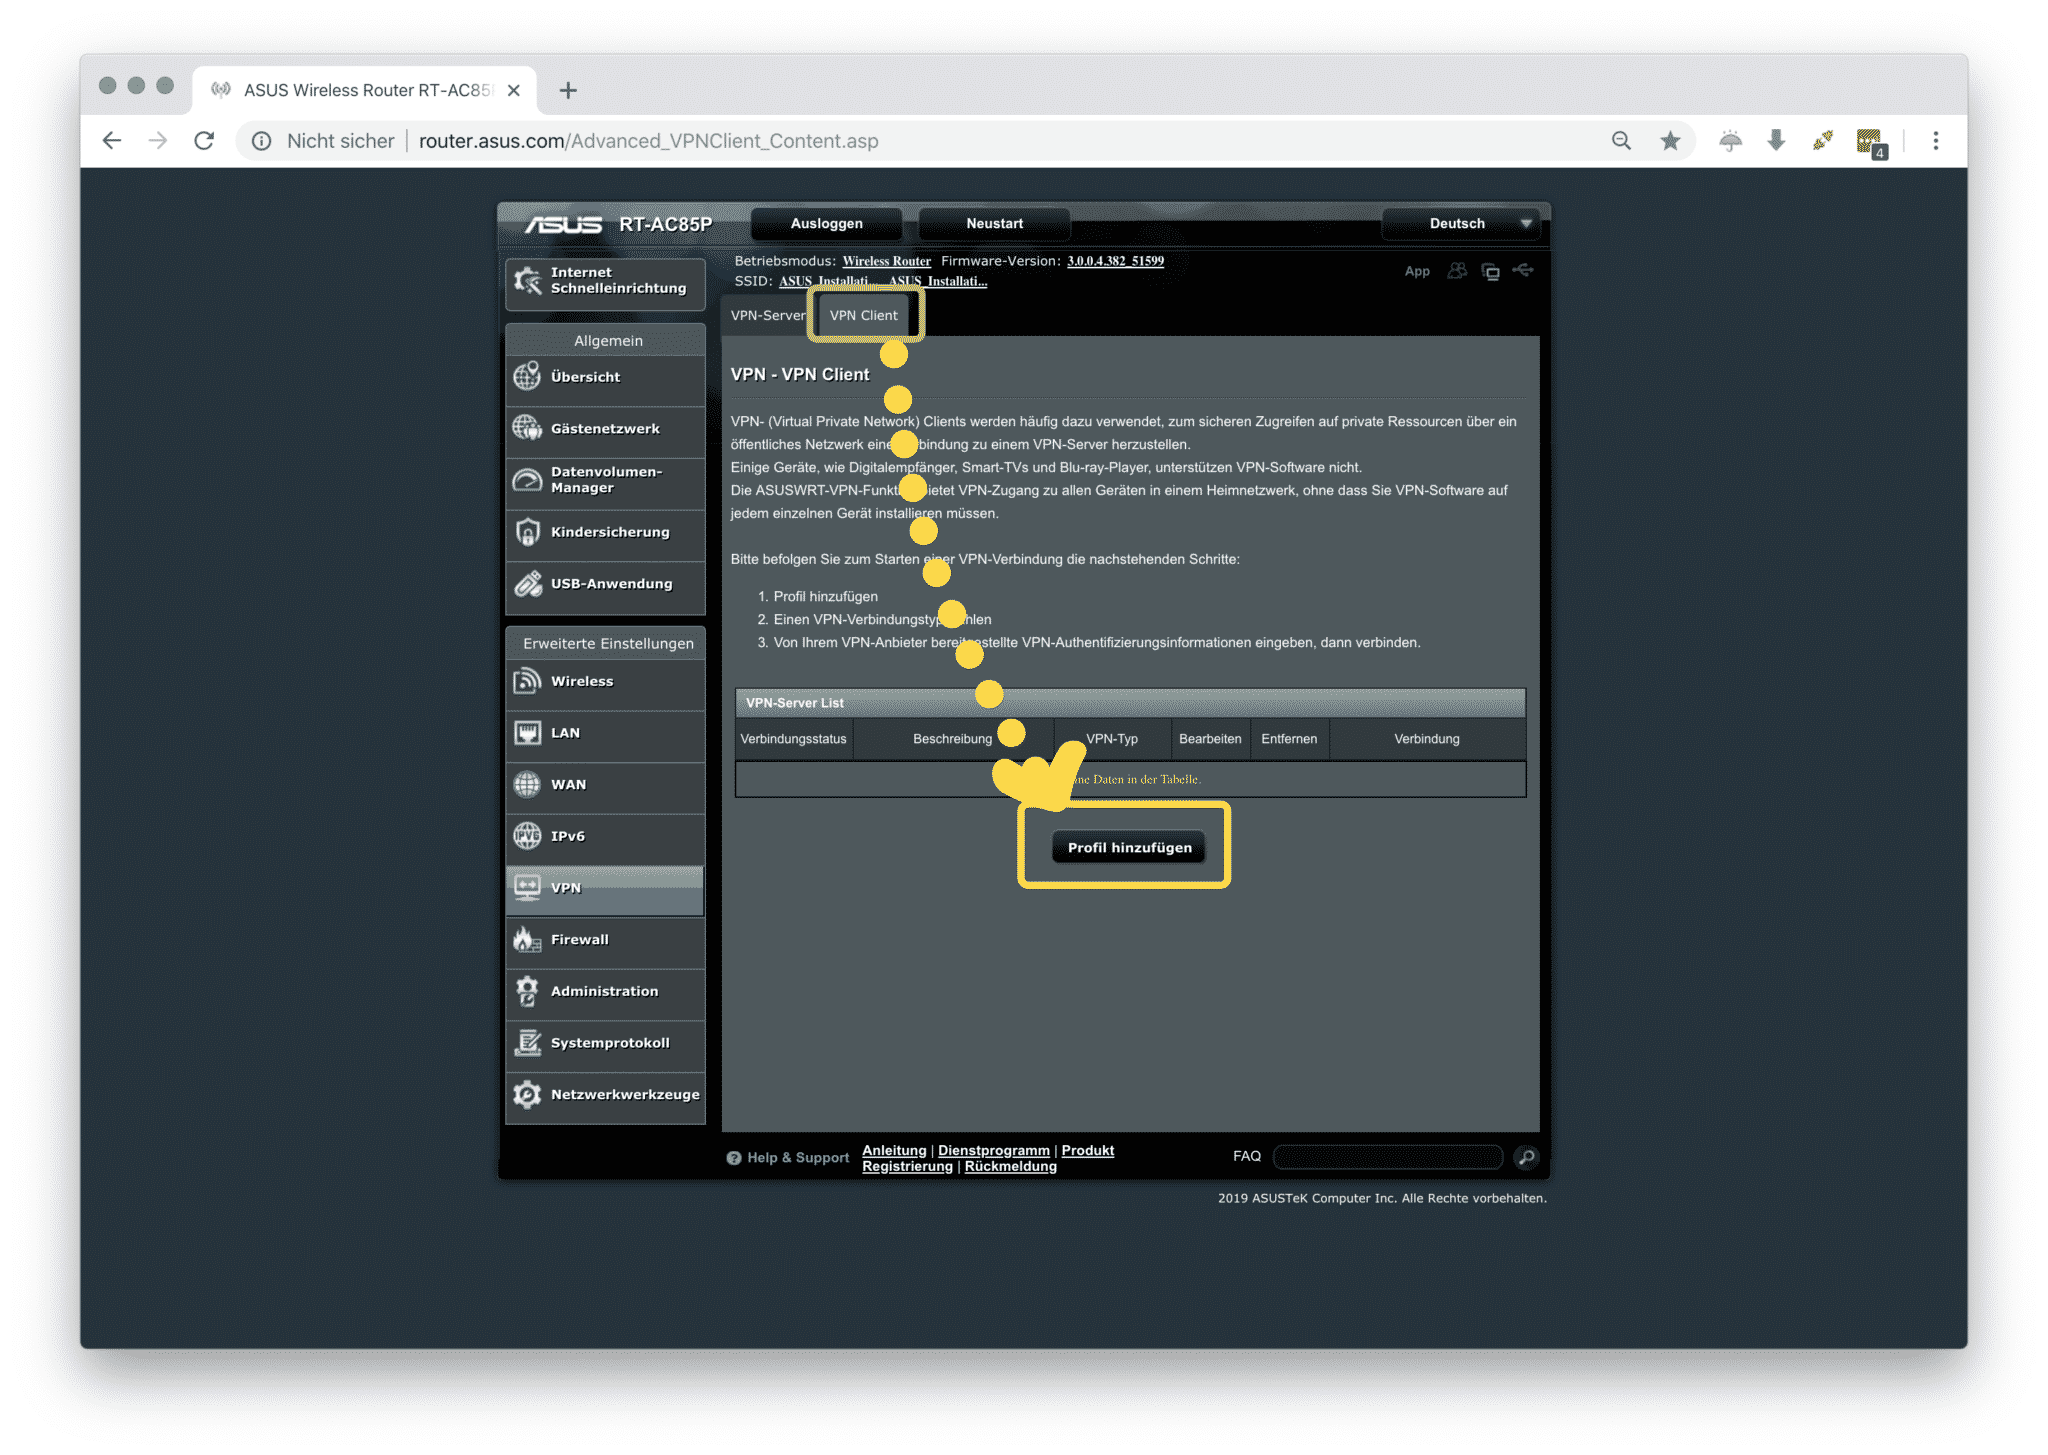Open the Anleitung support link
The image size is (2048, 1455).
pos(894,1150)
